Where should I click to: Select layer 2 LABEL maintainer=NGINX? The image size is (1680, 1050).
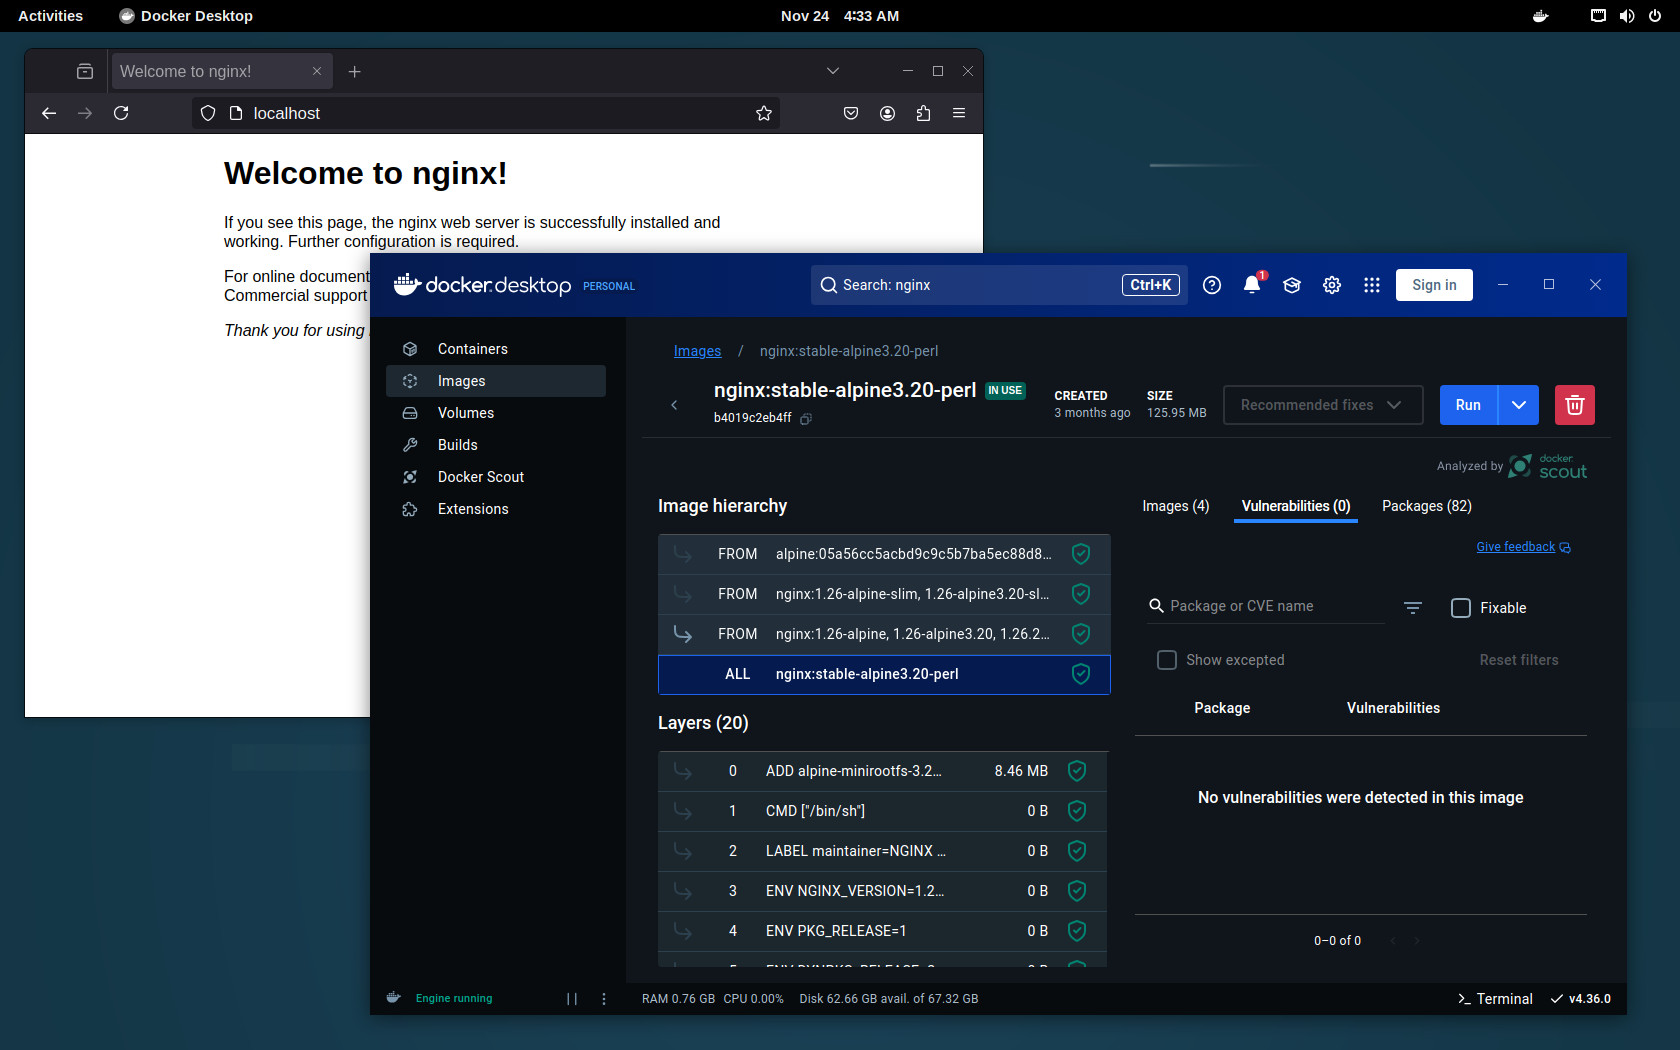883,851
